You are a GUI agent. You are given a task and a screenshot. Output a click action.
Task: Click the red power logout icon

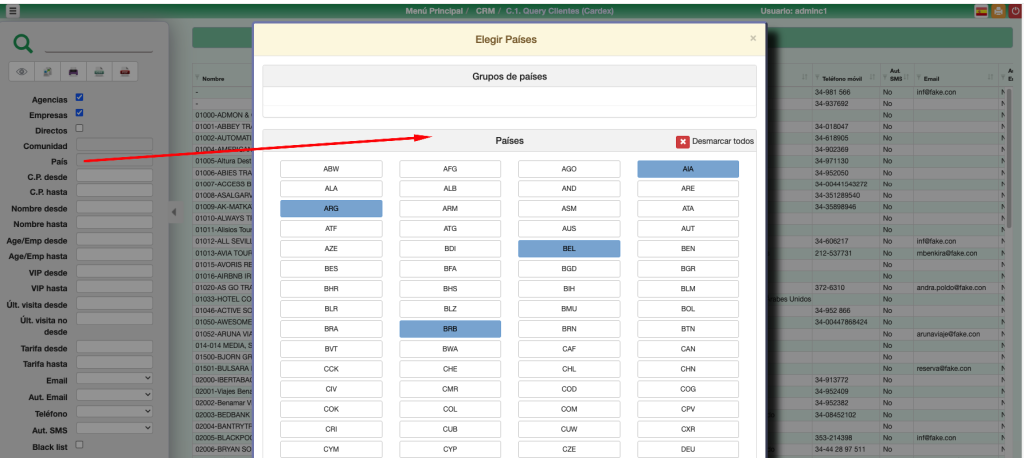click(1014, 10)
